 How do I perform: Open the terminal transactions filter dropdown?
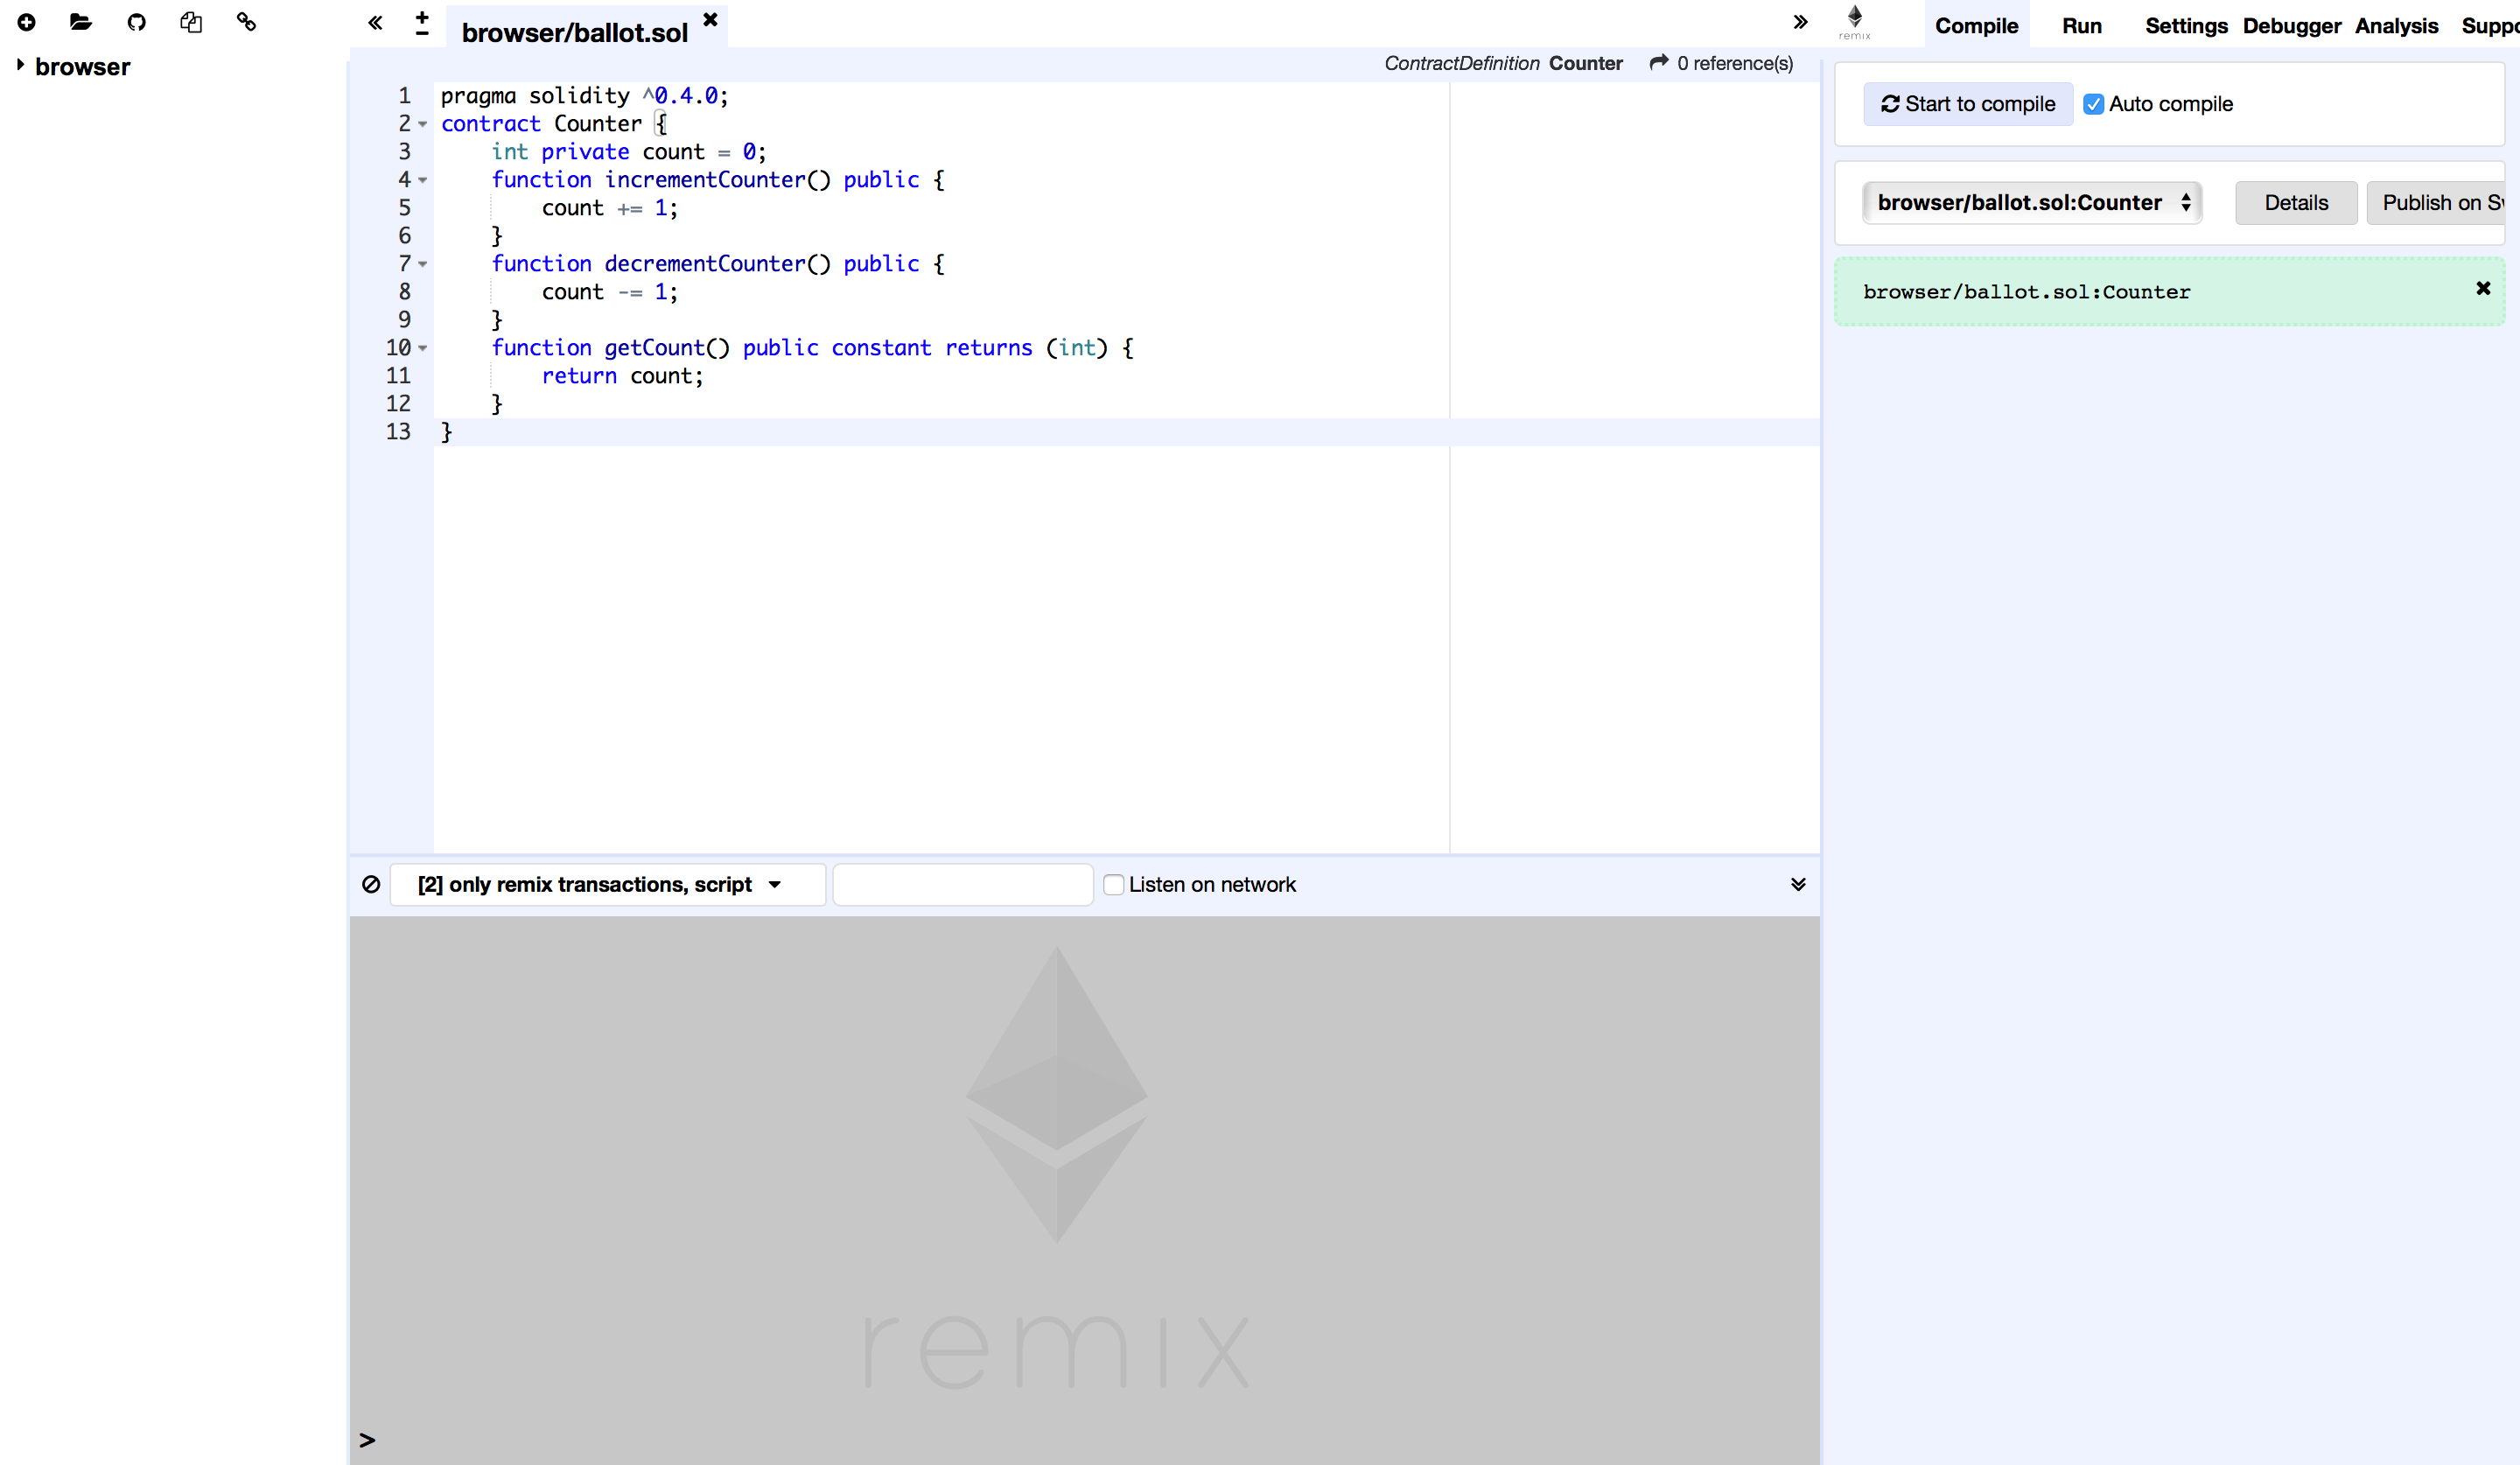(x=605, y=884)
